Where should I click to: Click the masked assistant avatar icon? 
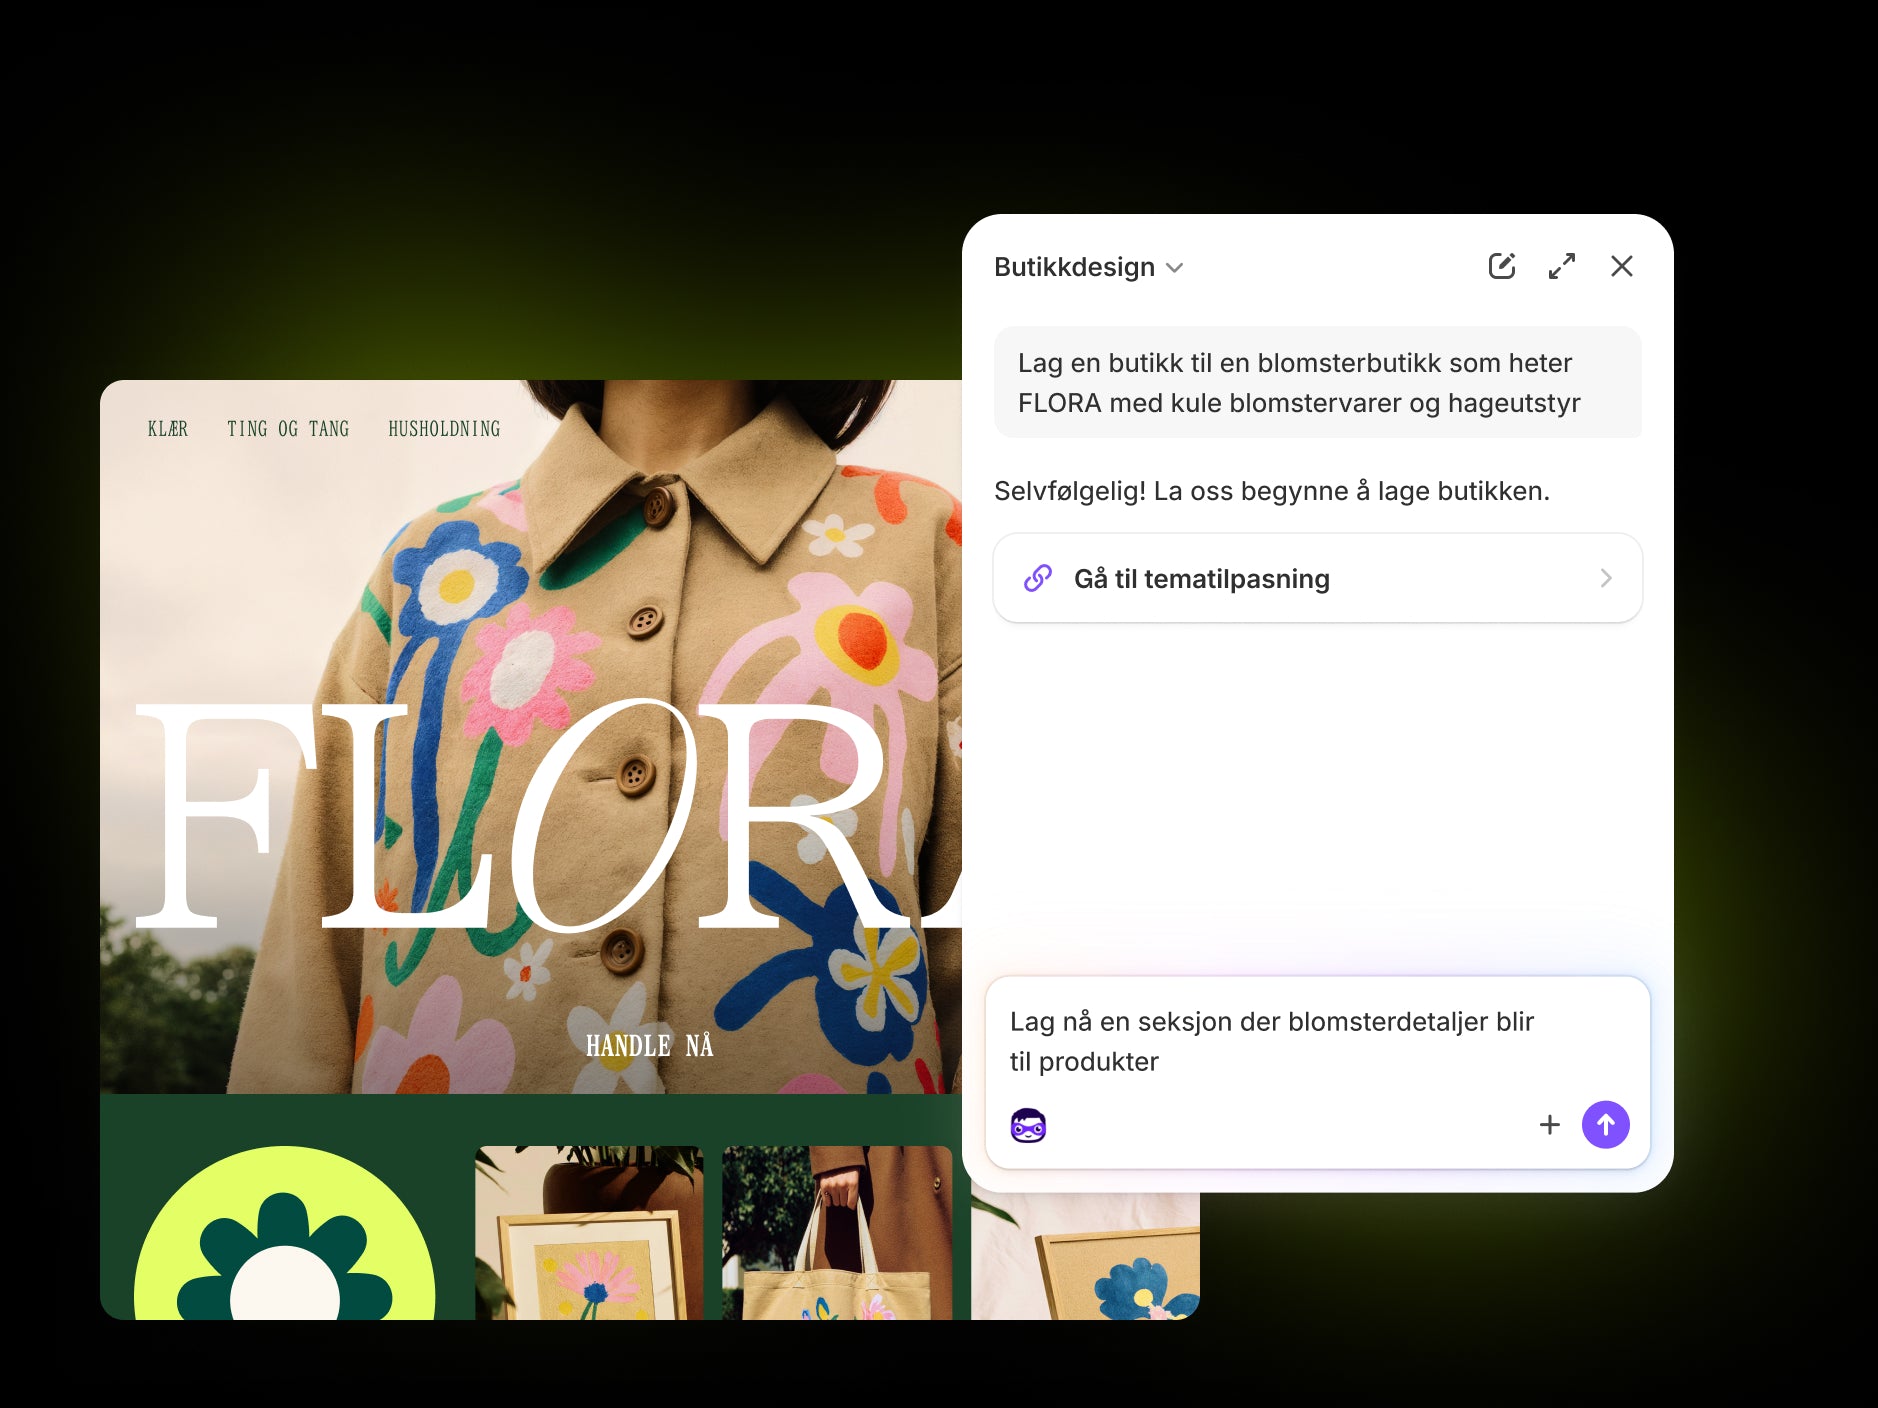tap(1028, 1126)
